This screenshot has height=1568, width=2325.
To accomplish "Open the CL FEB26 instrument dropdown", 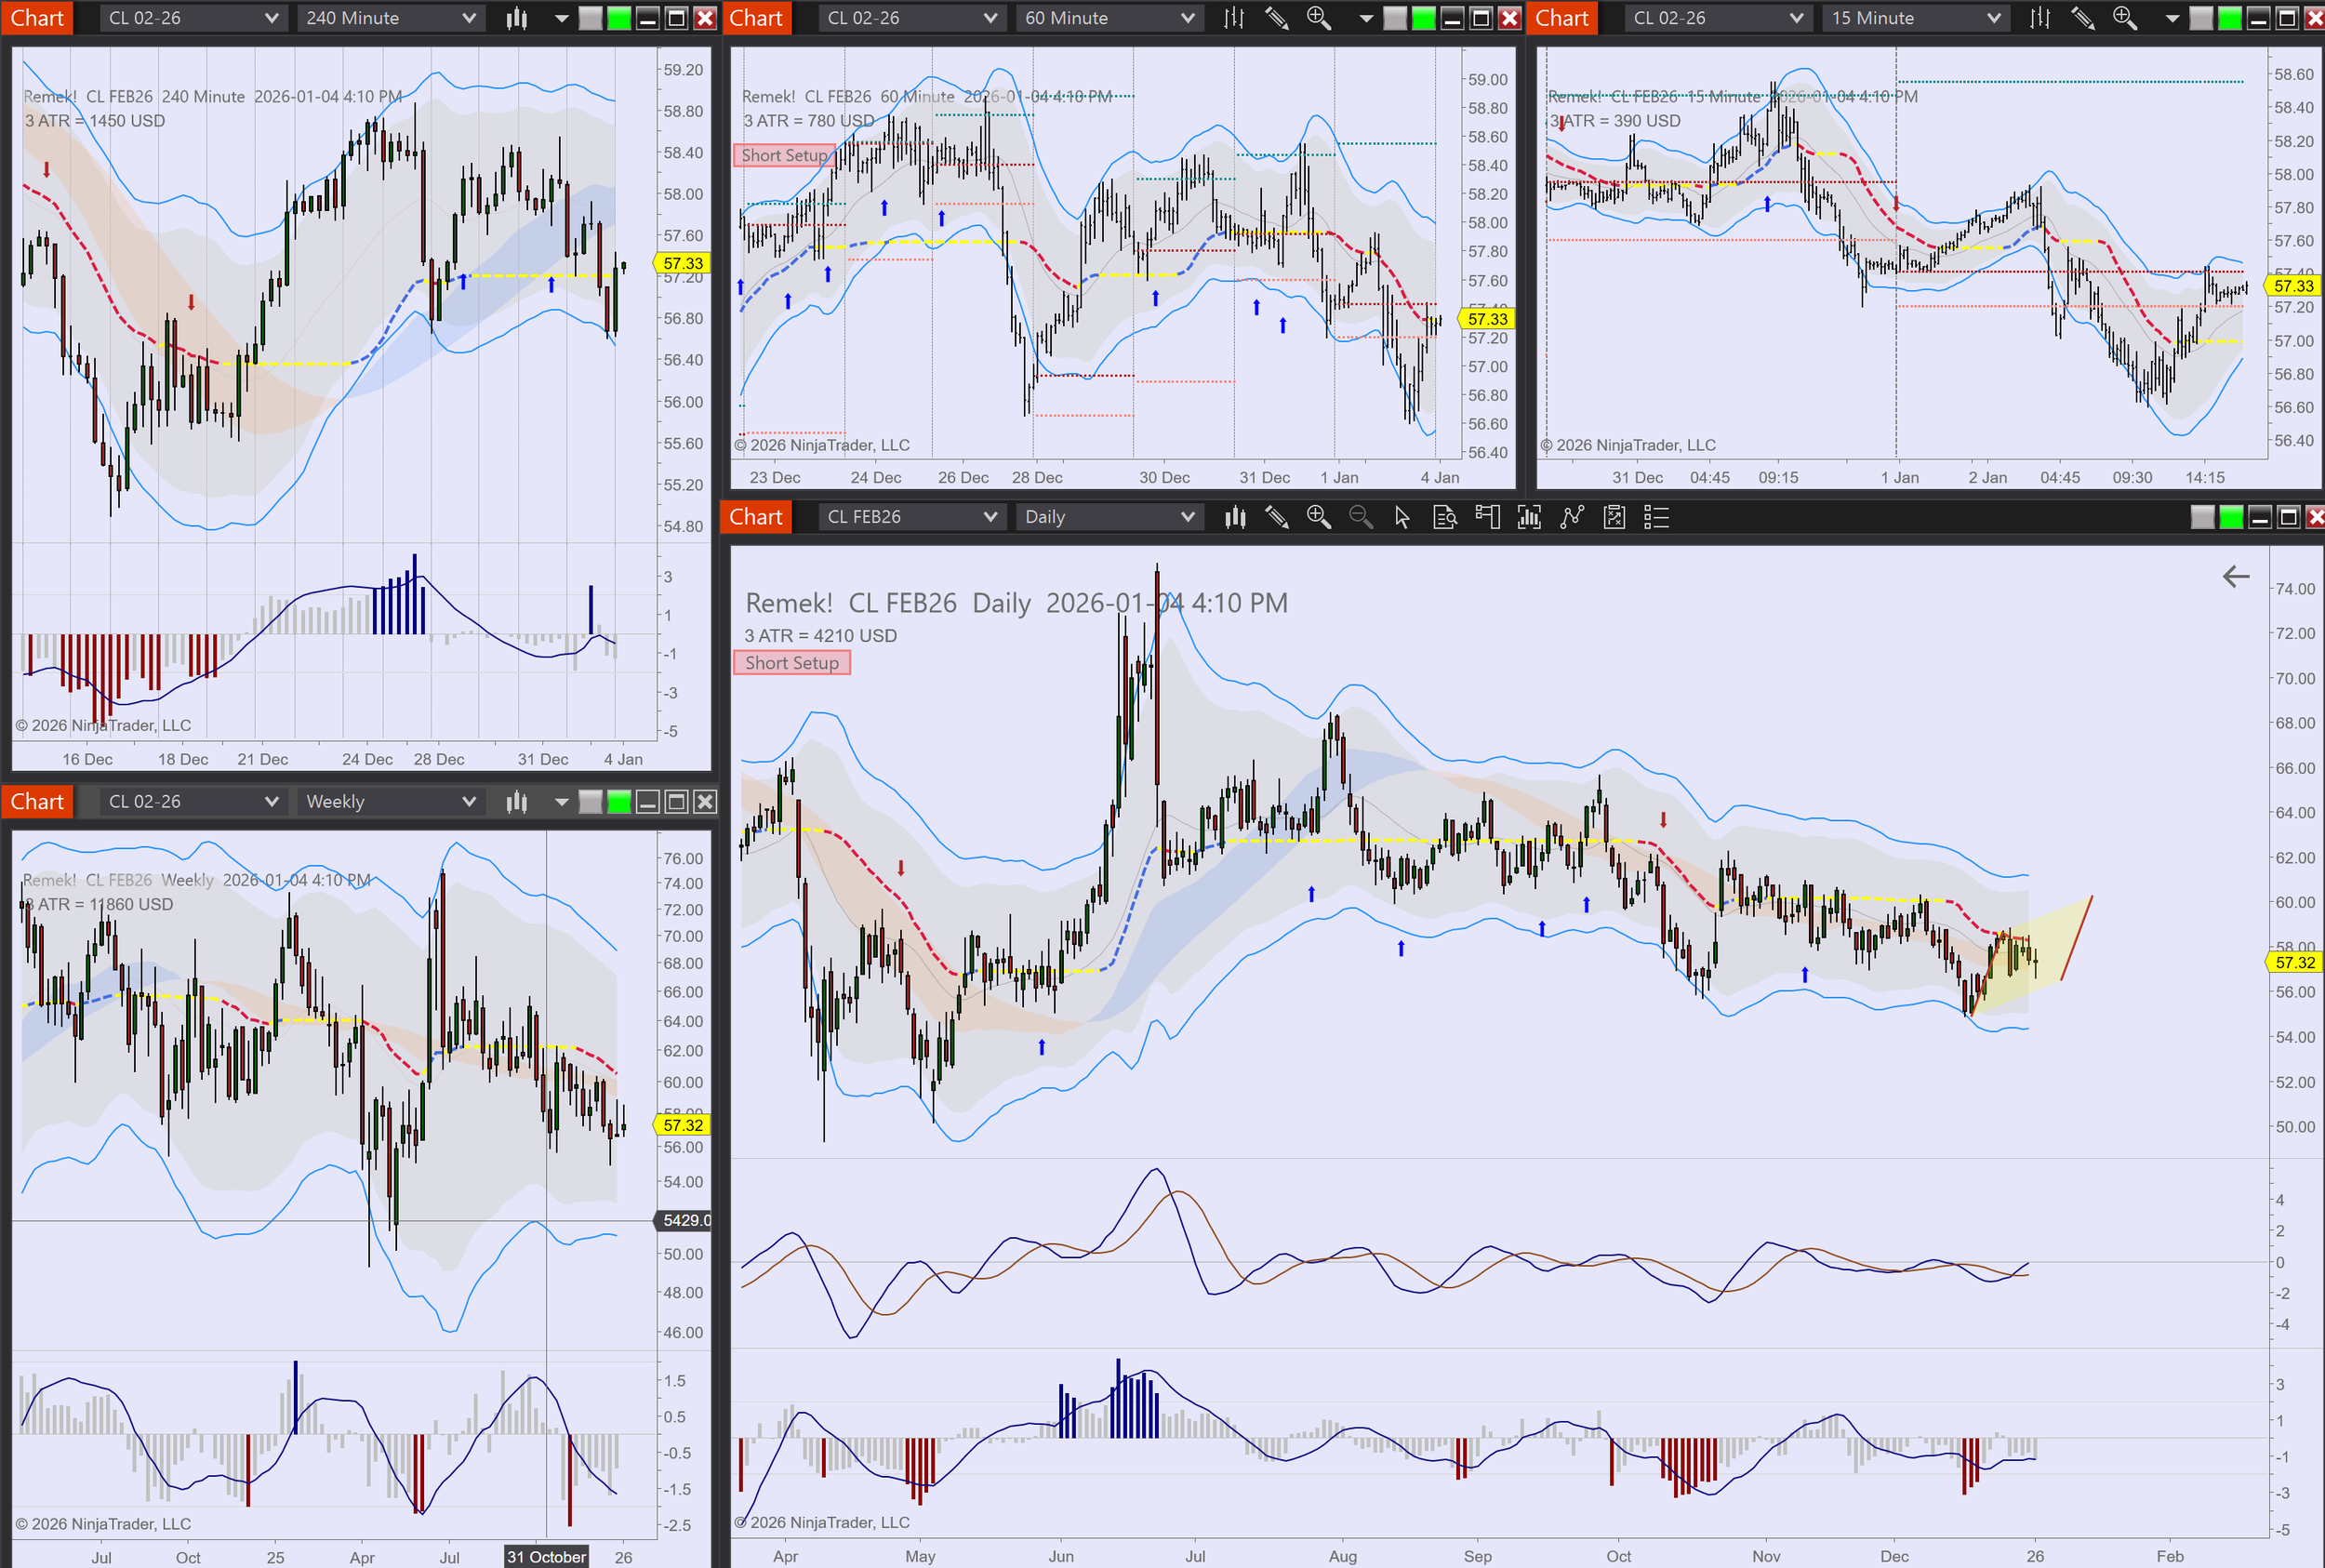I will (x=911, y=517).
